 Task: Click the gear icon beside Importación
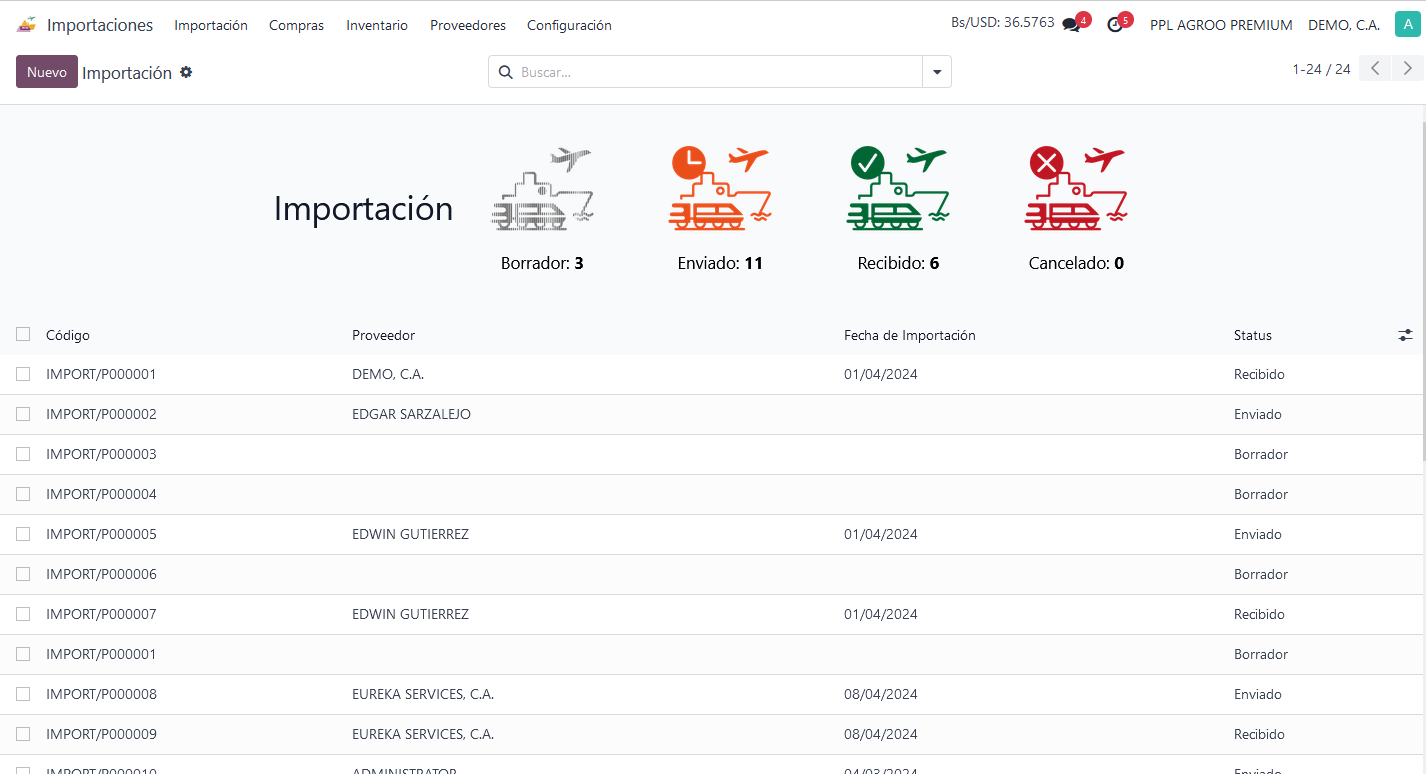[x=186, y=72]
